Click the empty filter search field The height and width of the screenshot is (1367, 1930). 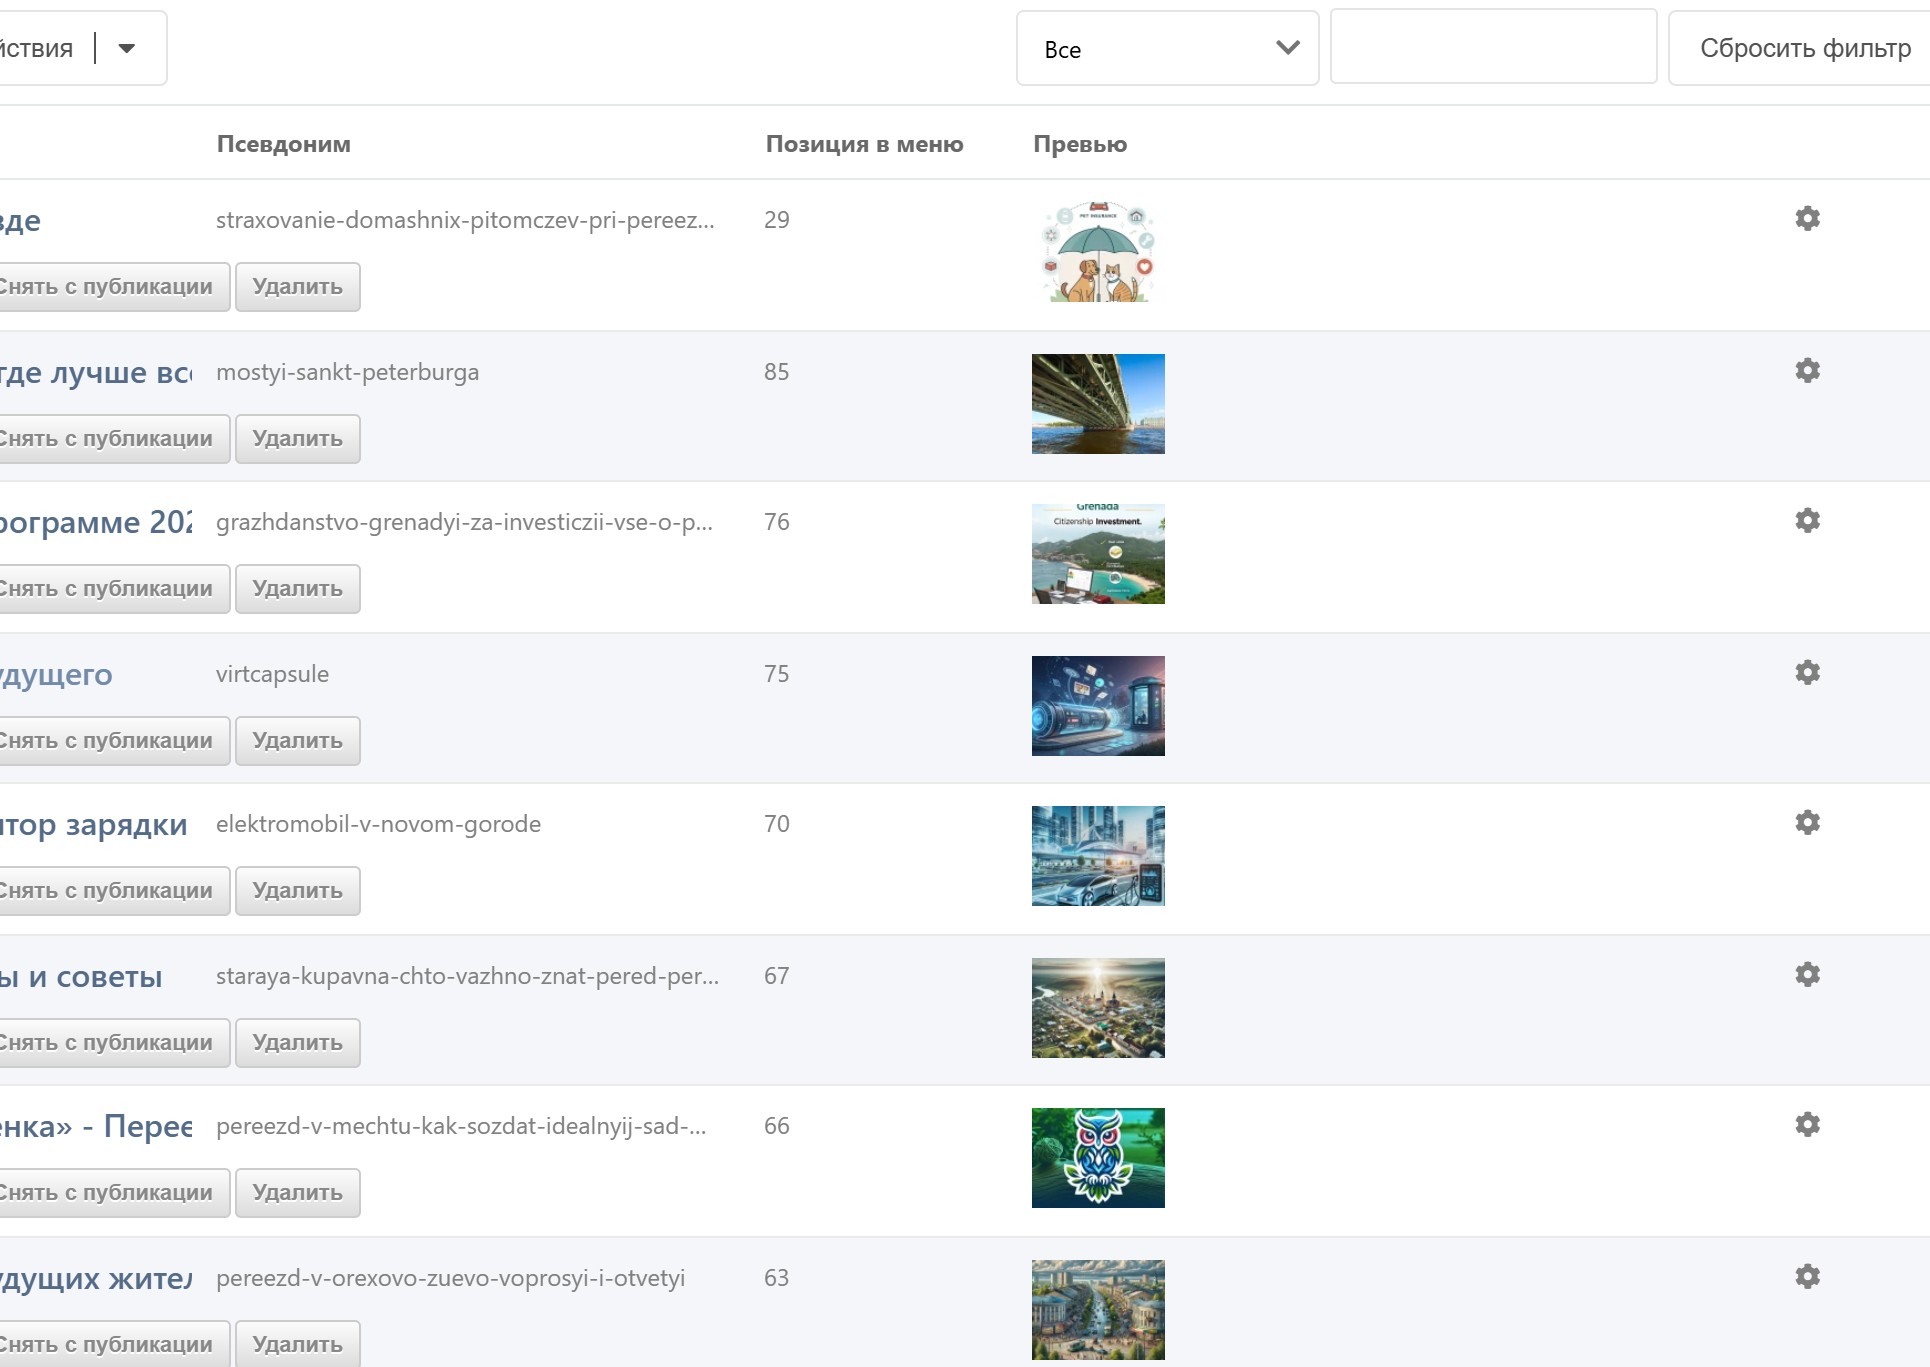click(1492, 48)
